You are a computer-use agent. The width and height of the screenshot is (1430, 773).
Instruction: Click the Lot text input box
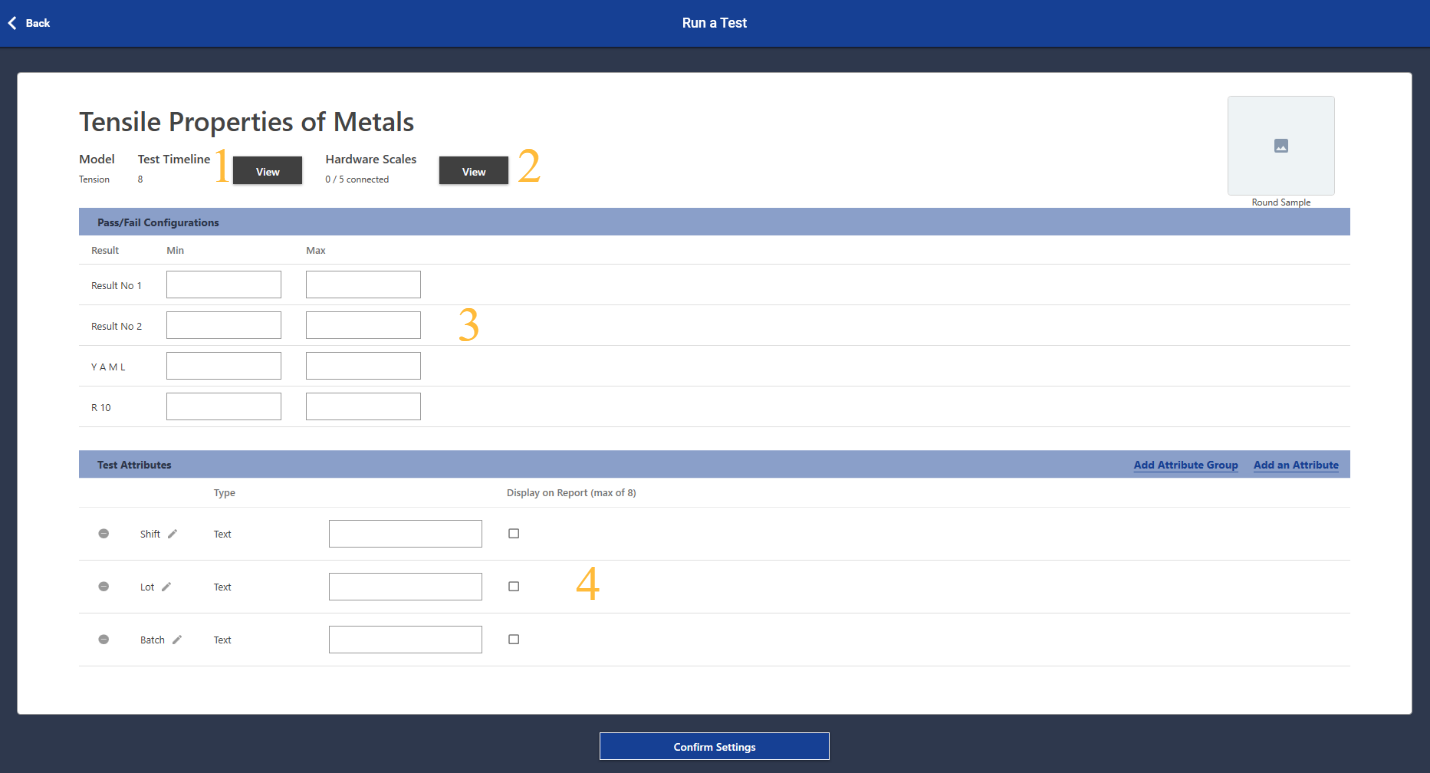click(406, 587)
